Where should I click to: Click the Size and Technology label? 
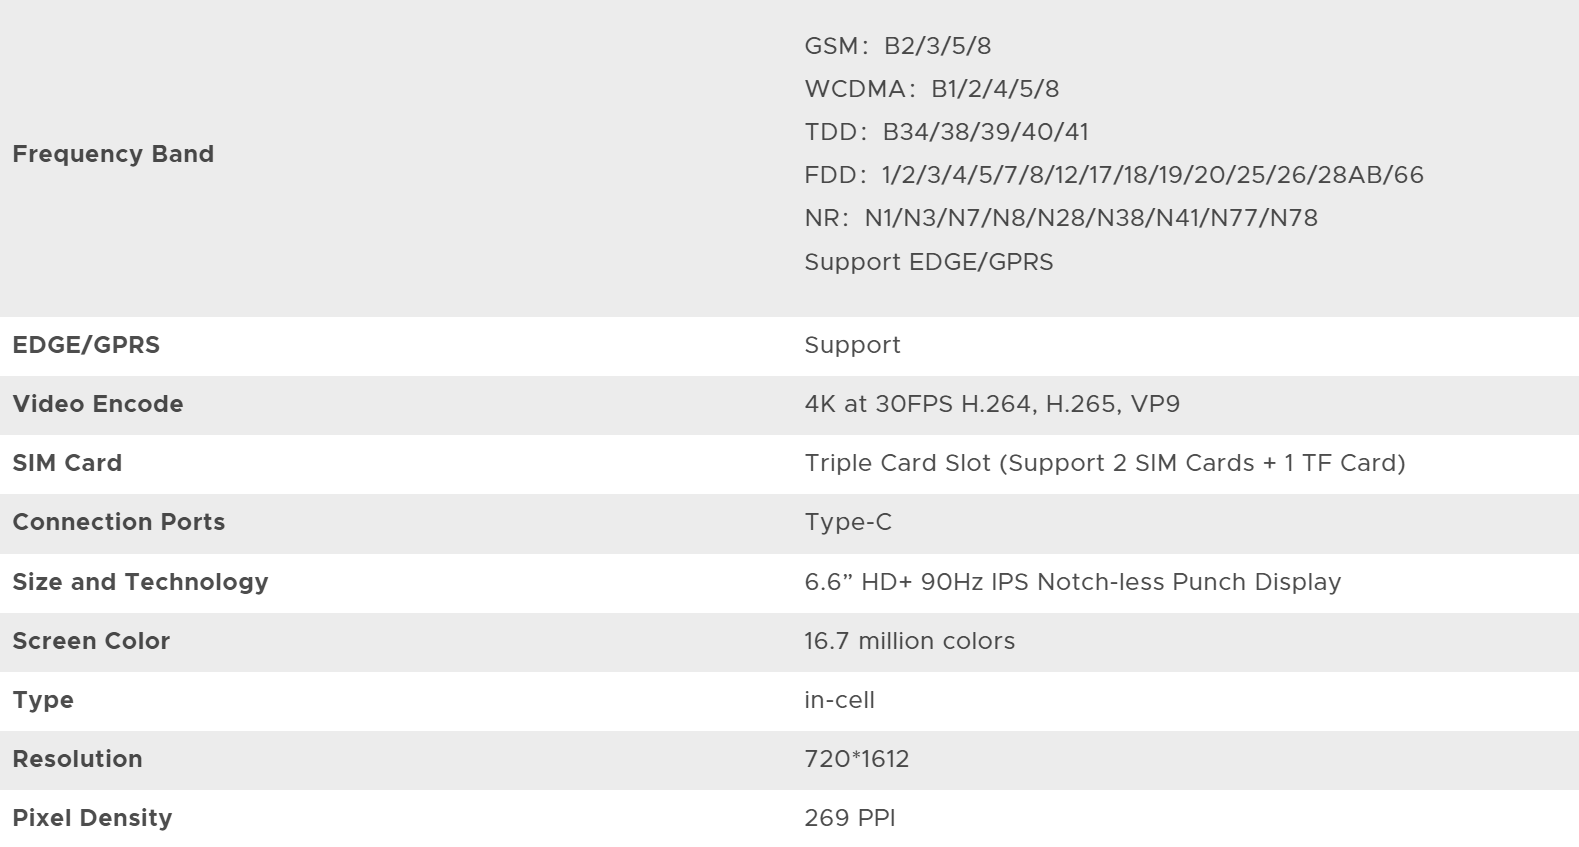(140, 582)
